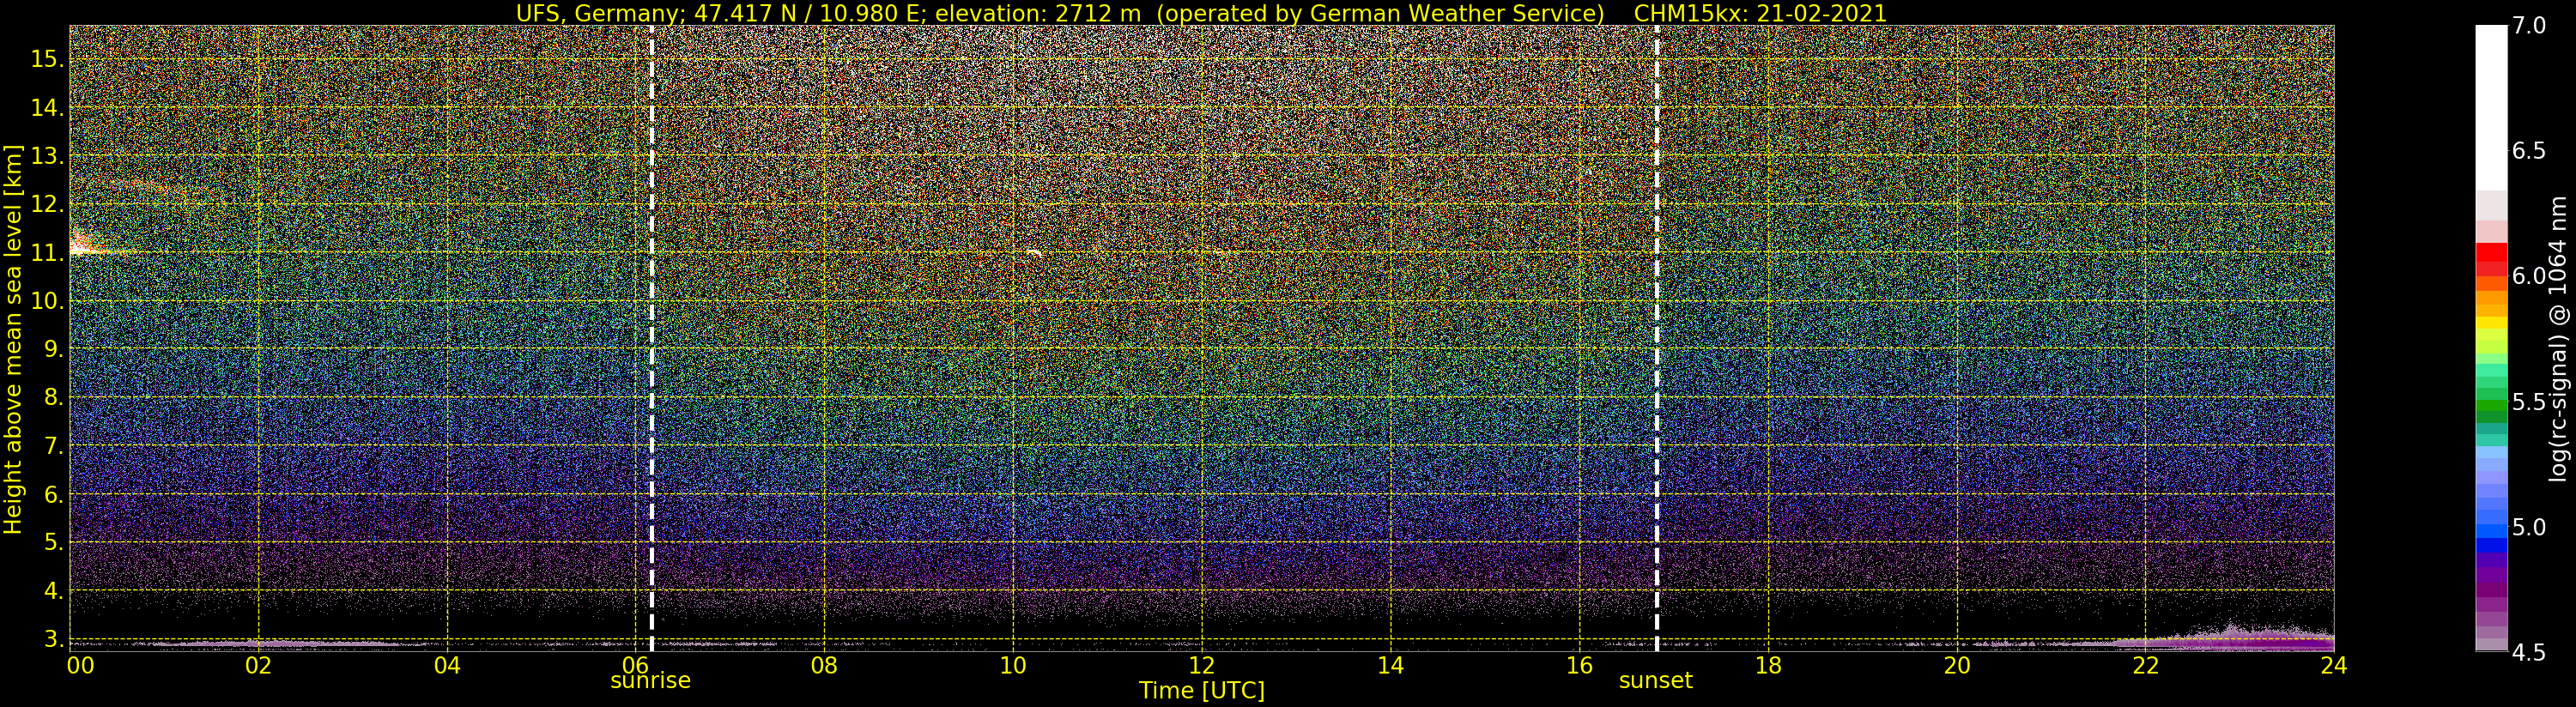The height and width of the screenshot is (707, 2576).
Task: Click the '9.' height axis tick label
Action: (x=53, y=349)
